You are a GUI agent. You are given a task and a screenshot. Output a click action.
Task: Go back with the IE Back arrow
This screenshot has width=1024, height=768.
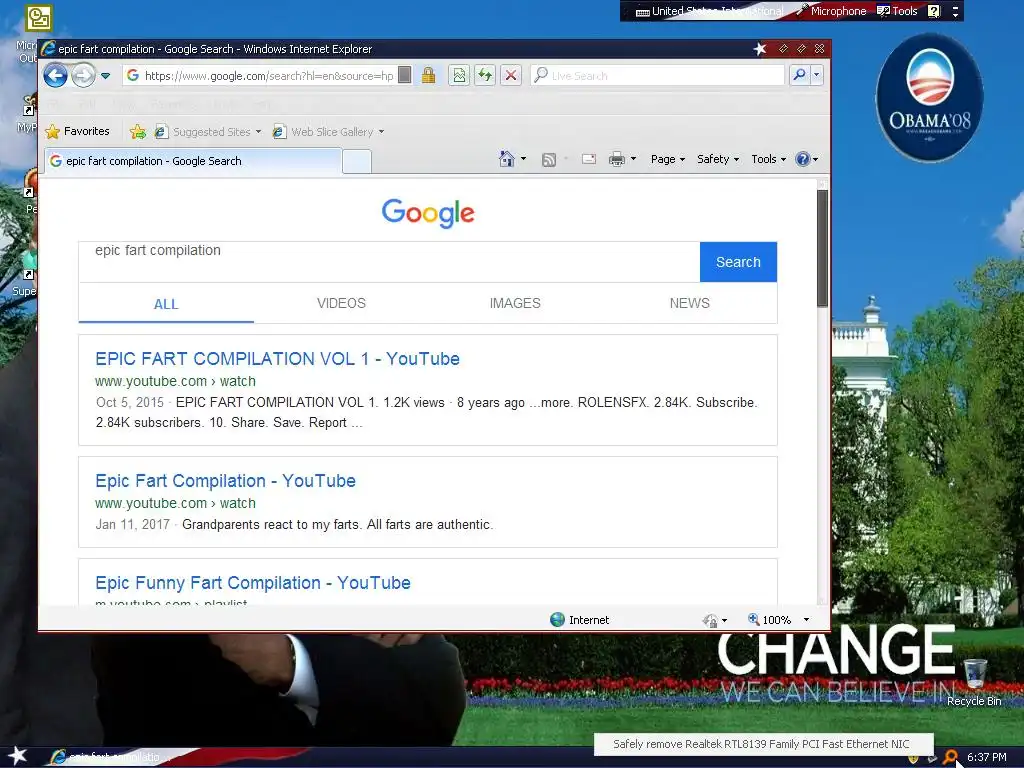click(56, 76)
